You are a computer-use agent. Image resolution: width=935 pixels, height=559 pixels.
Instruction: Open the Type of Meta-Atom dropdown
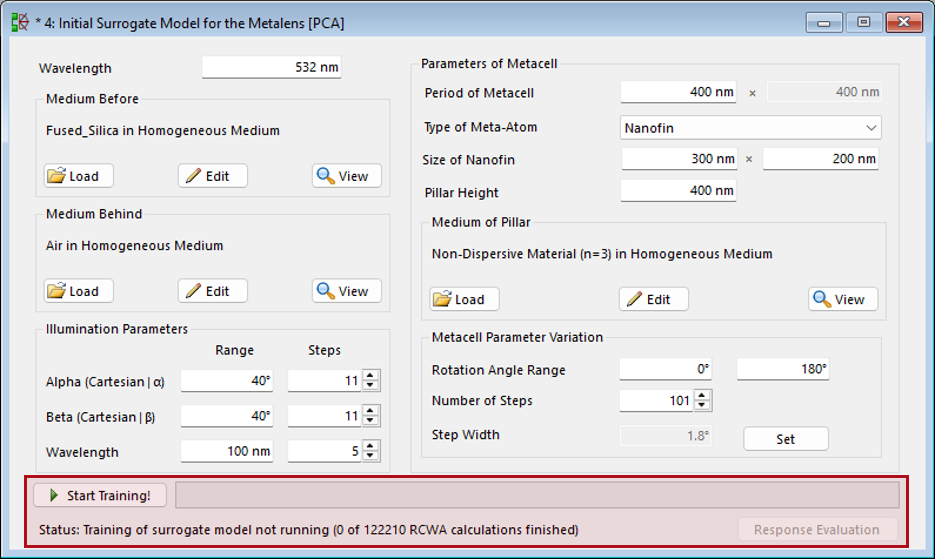click(x=750, y=128)
